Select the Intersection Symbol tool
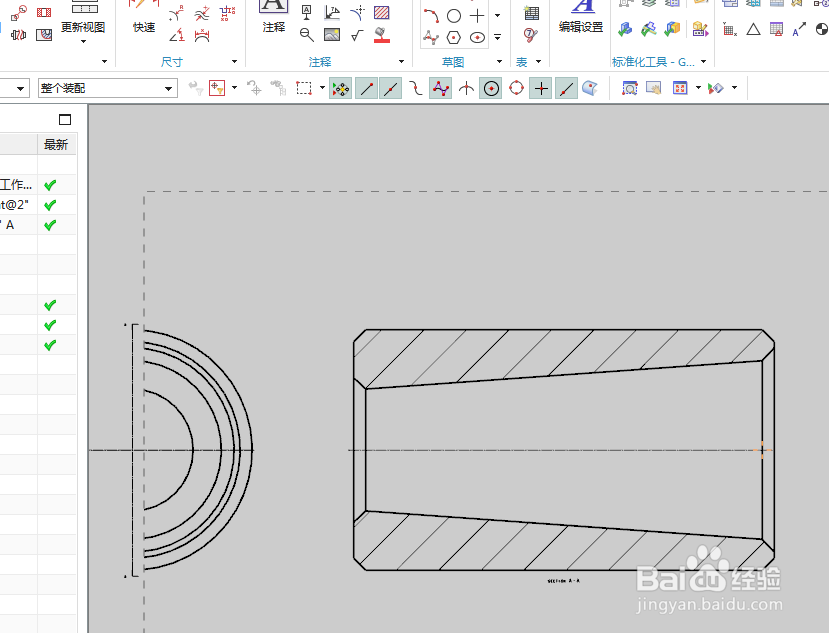The width and height of the screenshot is (829, 633). (358, 13)
